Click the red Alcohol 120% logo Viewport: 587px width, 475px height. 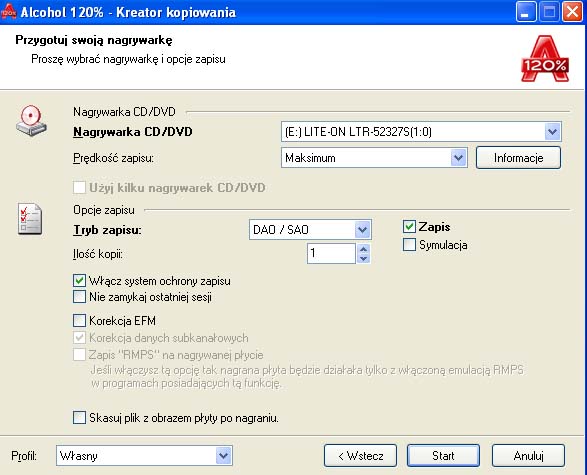545,59
